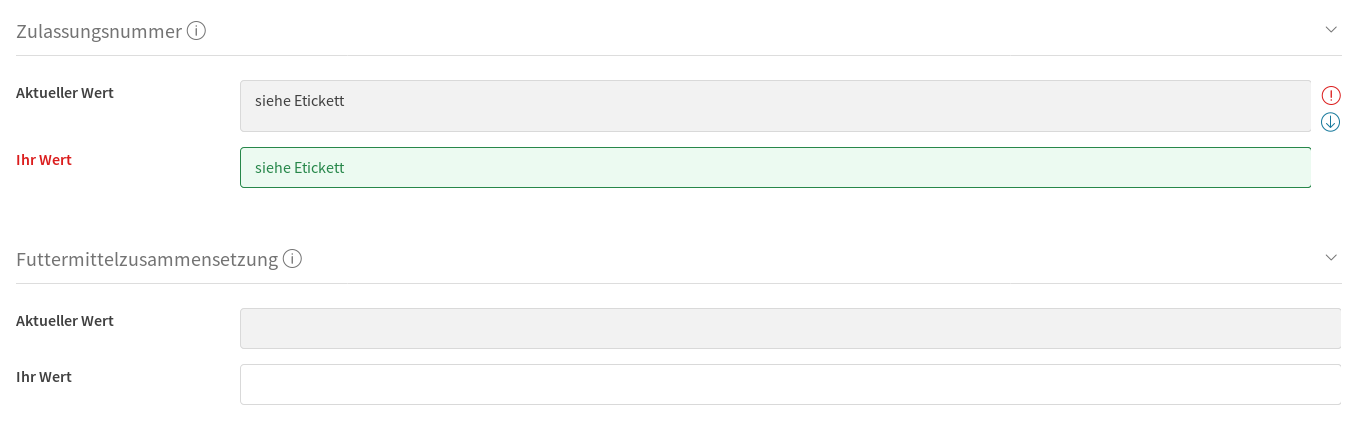The image size is (1363, 430).
Task: Click the gray field's 'siehe Etickett' text
Action: click(300, 100)
